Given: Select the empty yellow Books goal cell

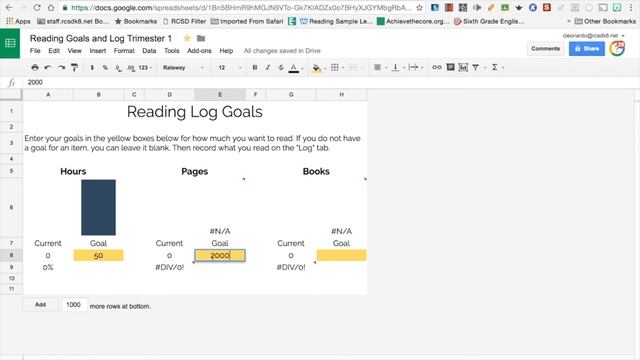Looking at the screenshot, I should pos(341,256).
